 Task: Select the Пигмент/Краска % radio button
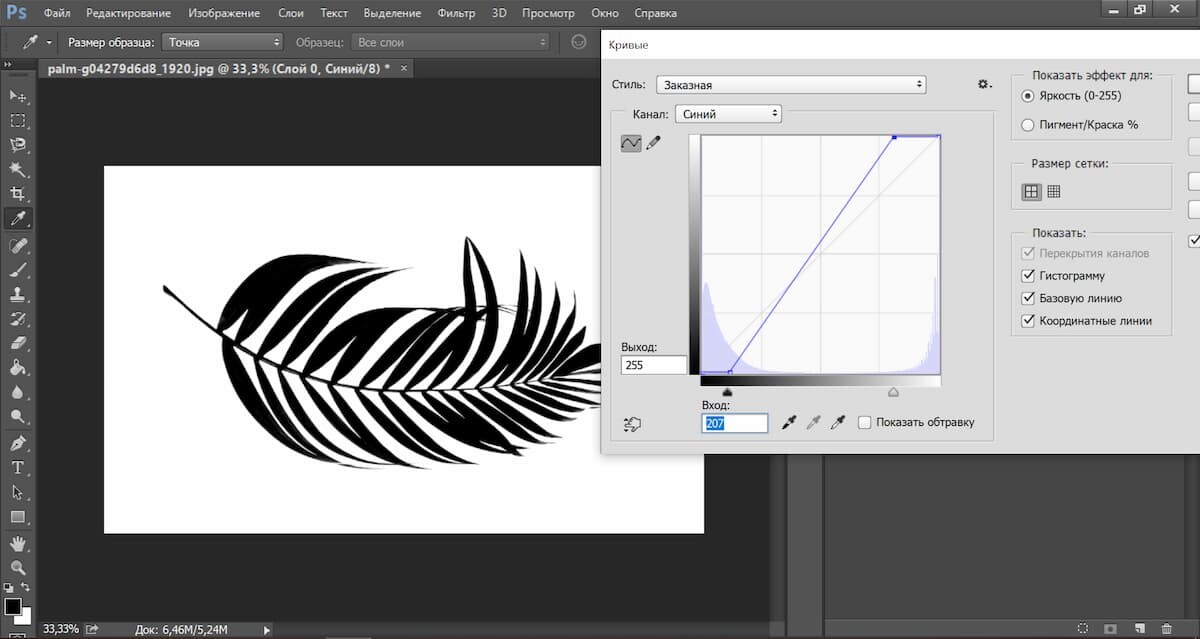[1028, 125]
